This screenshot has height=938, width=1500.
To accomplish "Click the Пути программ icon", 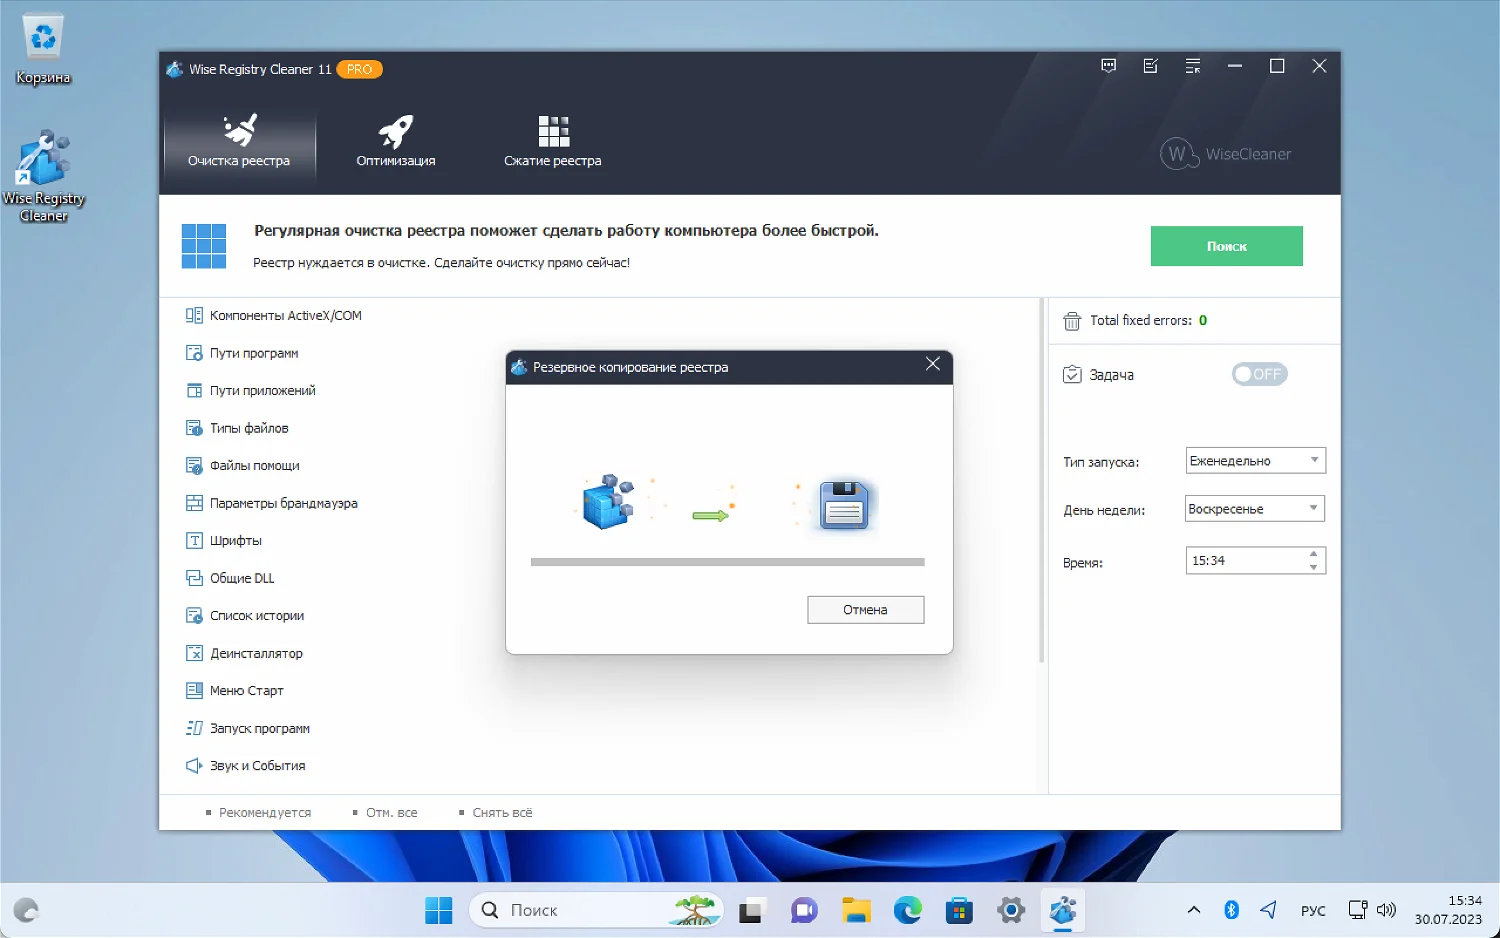I will 194,353.
